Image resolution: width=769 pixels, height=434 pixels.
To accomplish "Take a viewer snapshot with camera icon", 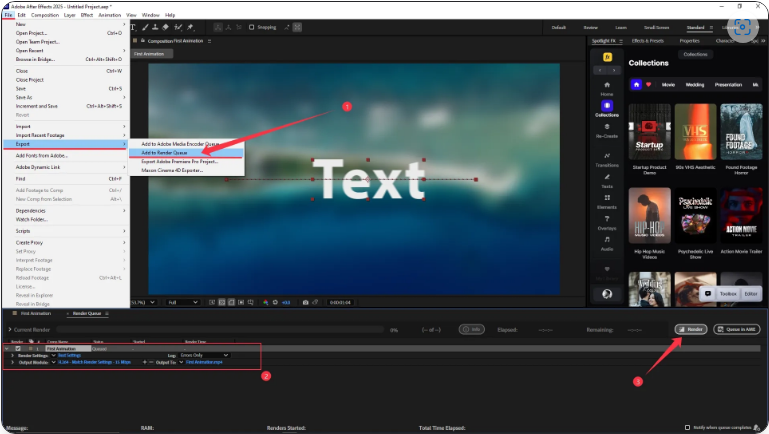I will pos(305,303).
